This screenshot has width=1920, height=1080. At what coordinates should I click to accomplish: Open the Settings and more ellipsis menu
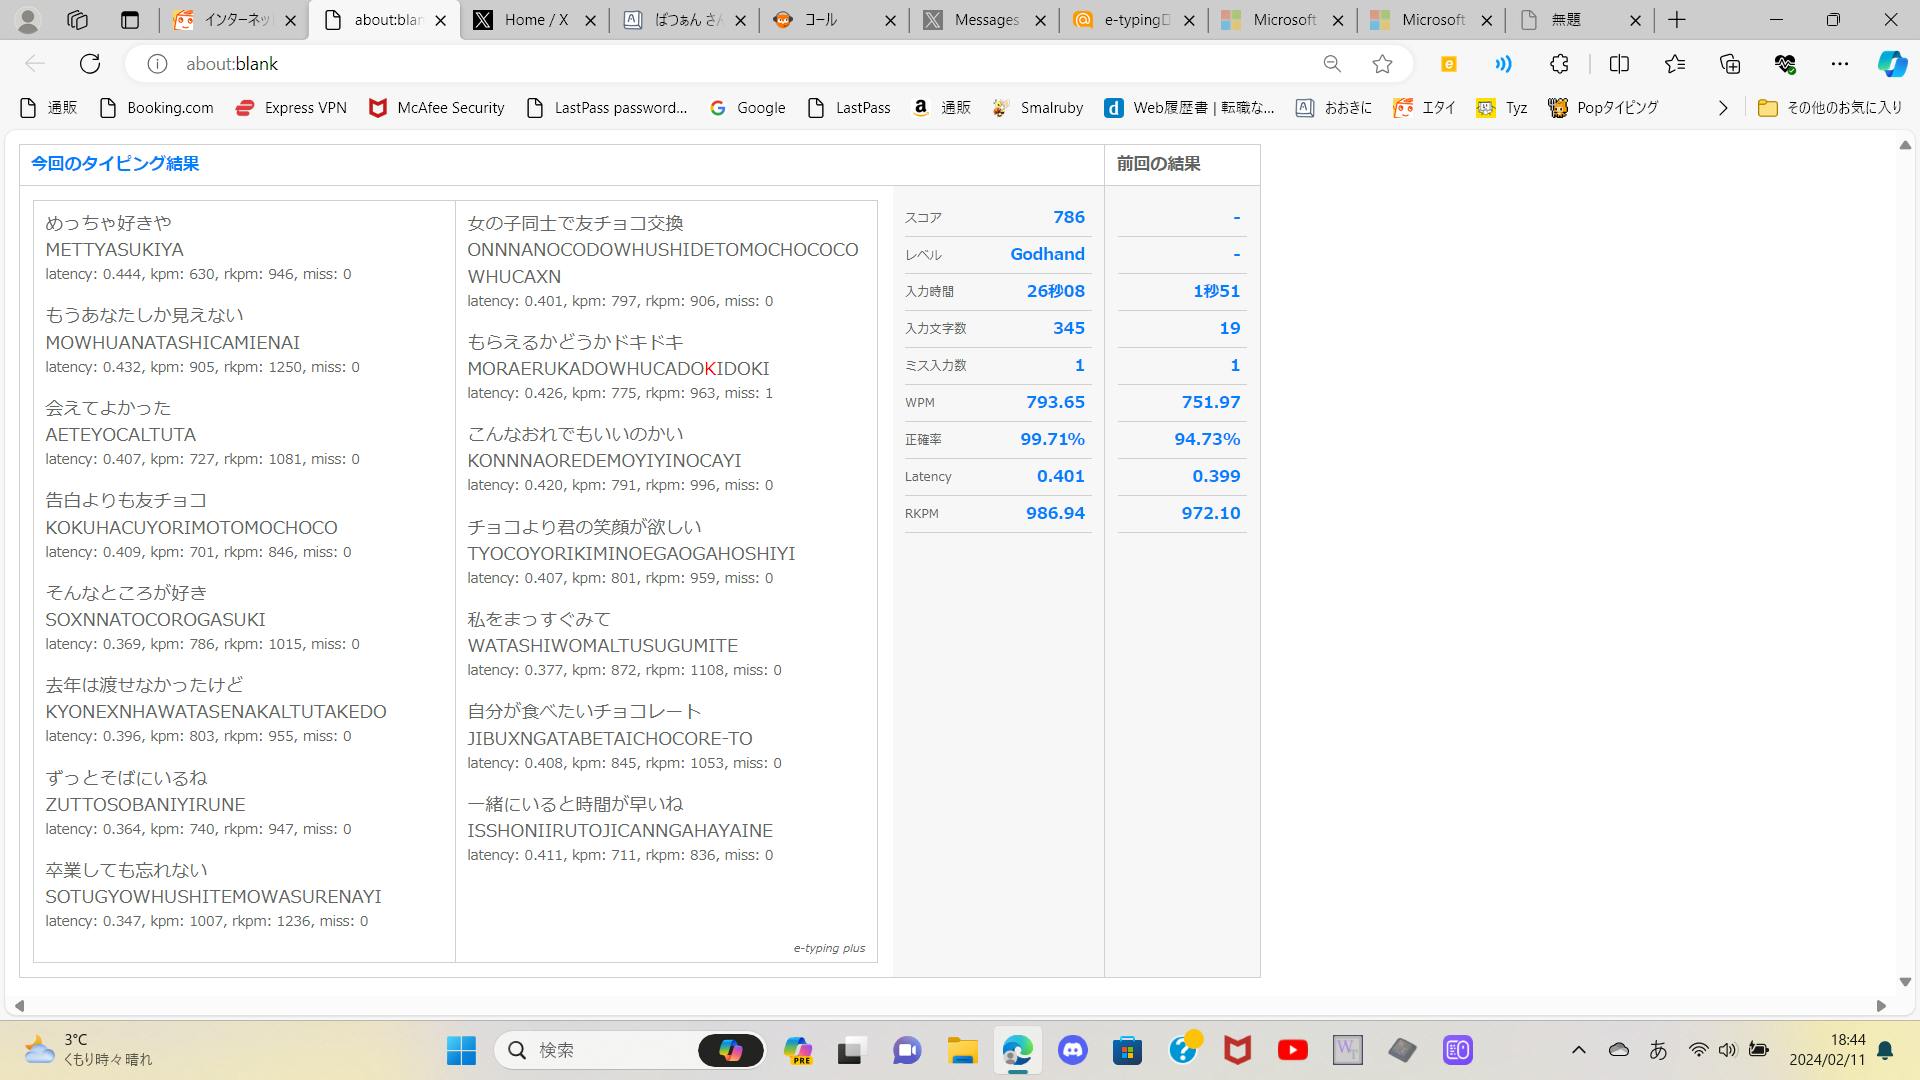1839,64
